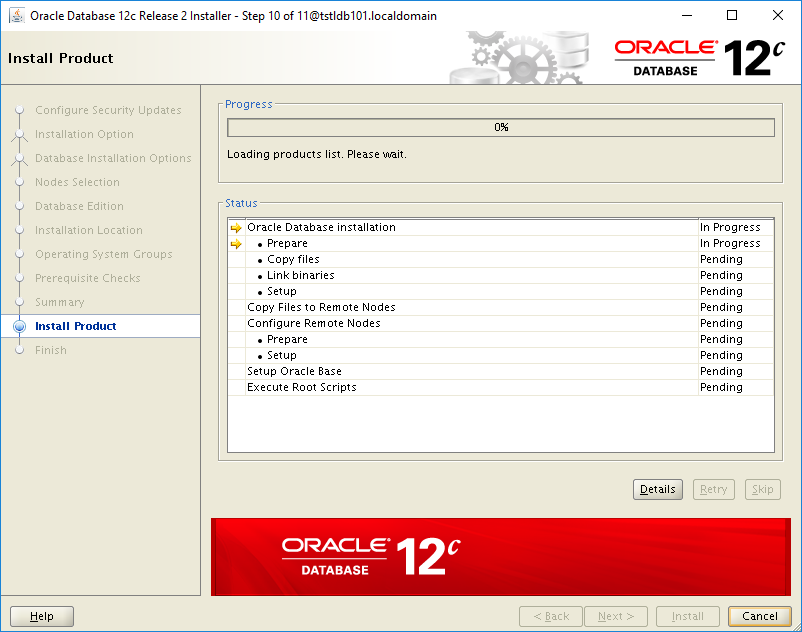Click In Progress status of Oracle Database installation
Image resolution: width=802 pixels, height=632 pixels.
coord(730,228)
